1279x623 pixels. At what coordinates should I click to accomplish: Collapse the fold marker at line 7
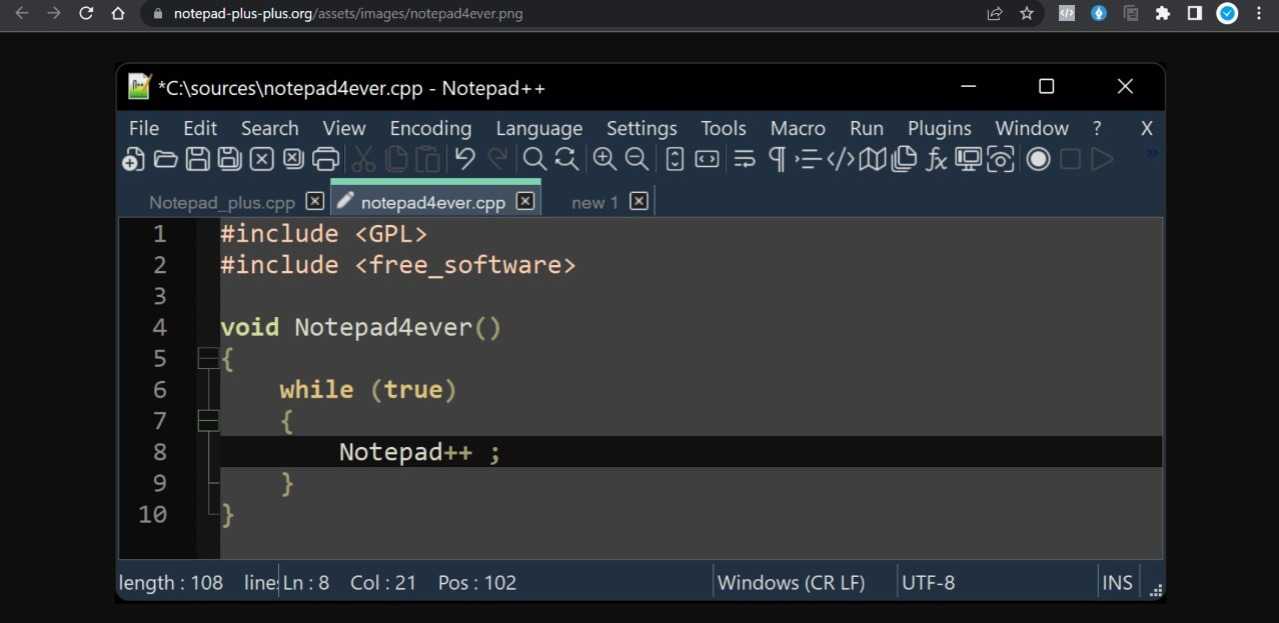tap(208, 420)
